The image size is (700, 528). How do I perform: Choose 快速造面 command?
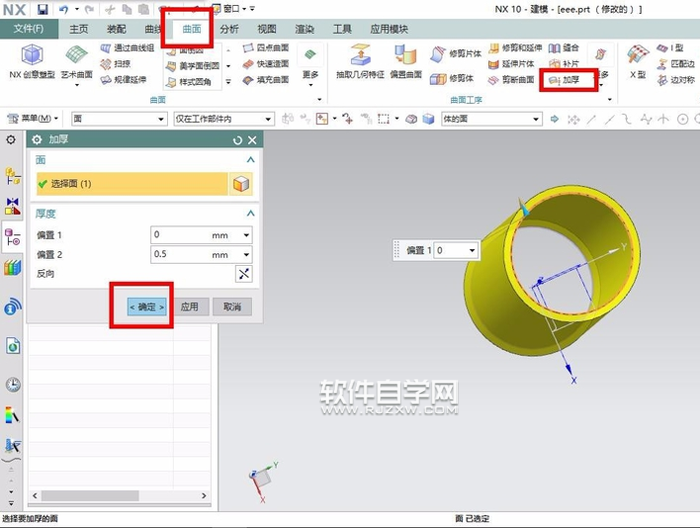[266, 64]
